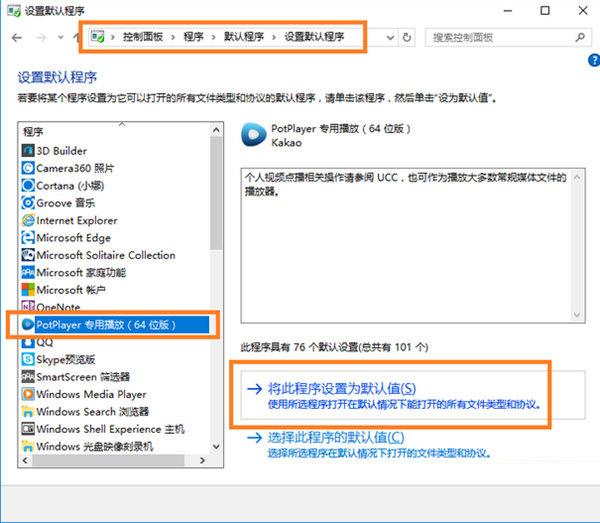Click the Microsoft 帐户 icon
Screen dimensions: 600x523
click(x=28, y=290)
